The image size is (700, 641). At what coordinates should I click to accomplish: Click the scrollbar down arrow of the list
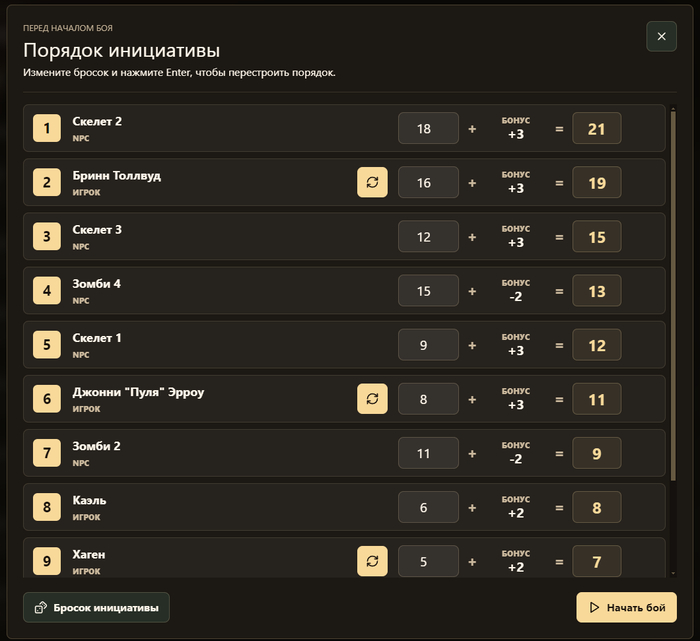point(673,574)
